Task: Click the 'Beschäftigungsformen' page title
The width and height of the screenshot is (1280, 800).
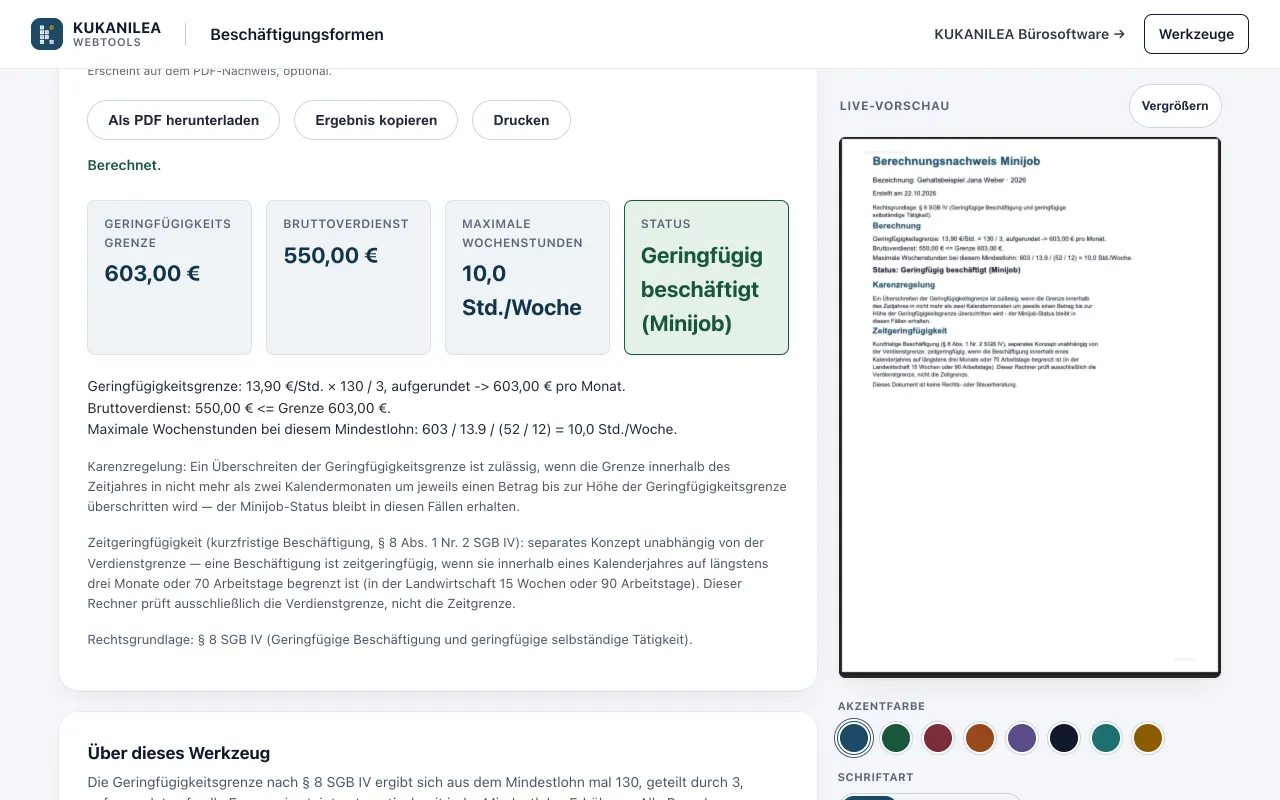Action: click(297, 34)
